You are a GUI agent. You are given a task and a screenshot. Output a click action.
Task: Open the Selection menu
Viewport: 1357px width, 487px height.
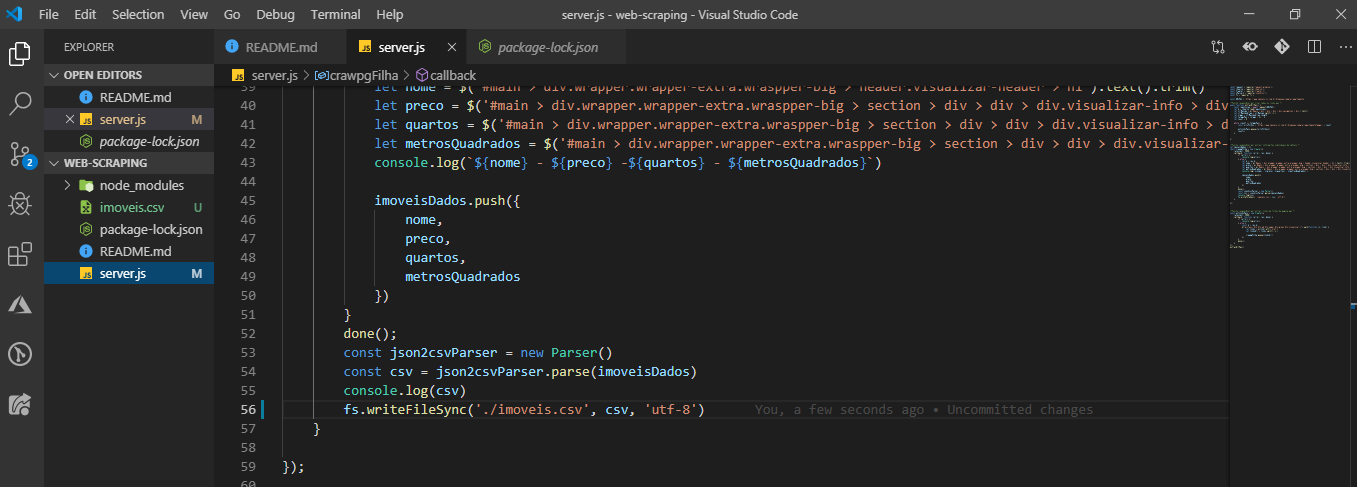[138, 15]
